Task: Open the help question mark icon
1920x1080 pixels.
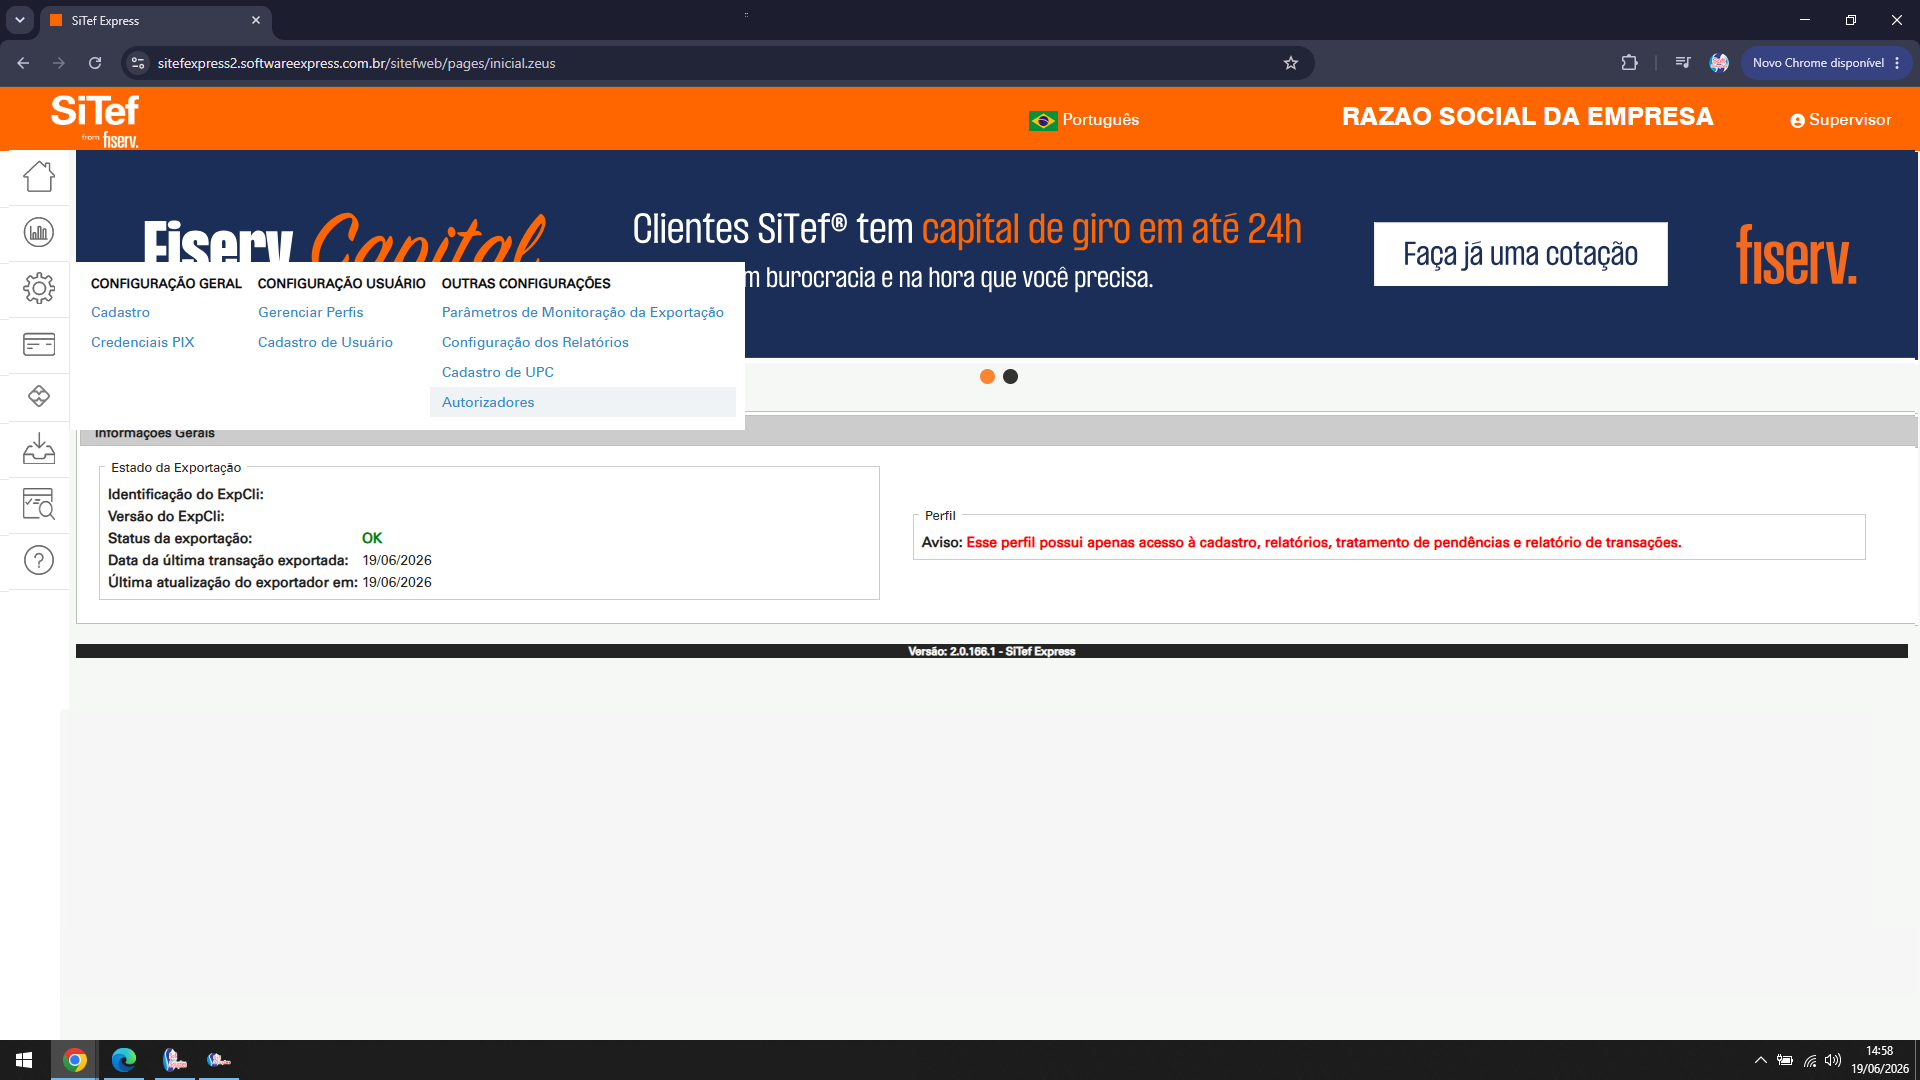Action: [39, 560]
